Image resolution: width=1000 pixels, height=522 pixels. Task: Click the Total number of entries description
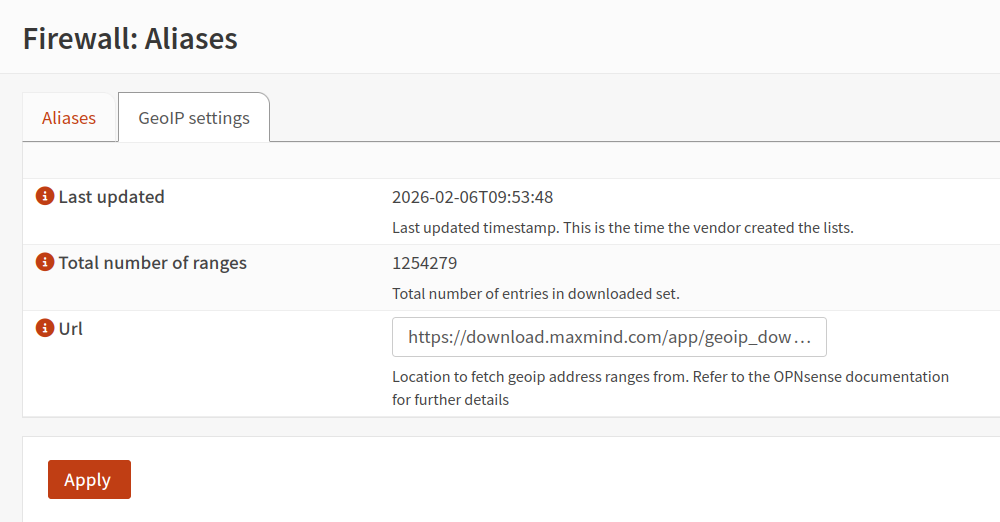click(535, 294)
